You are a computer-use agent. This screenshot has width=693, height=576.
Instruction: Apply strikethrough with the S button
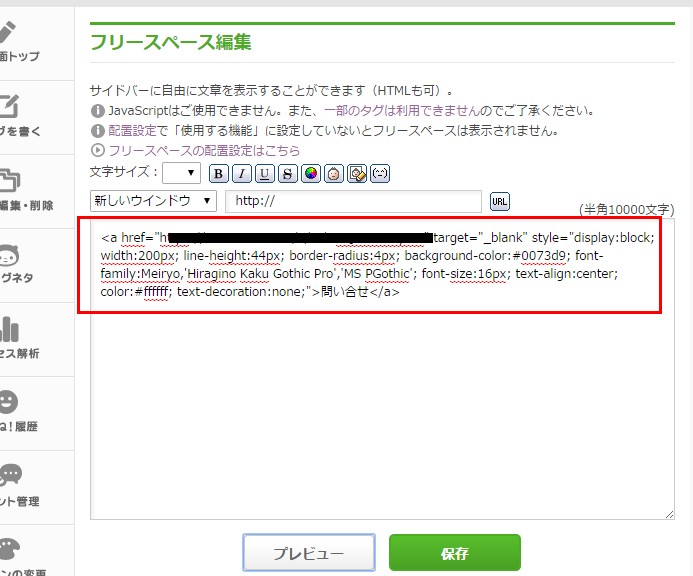point(287,174)
